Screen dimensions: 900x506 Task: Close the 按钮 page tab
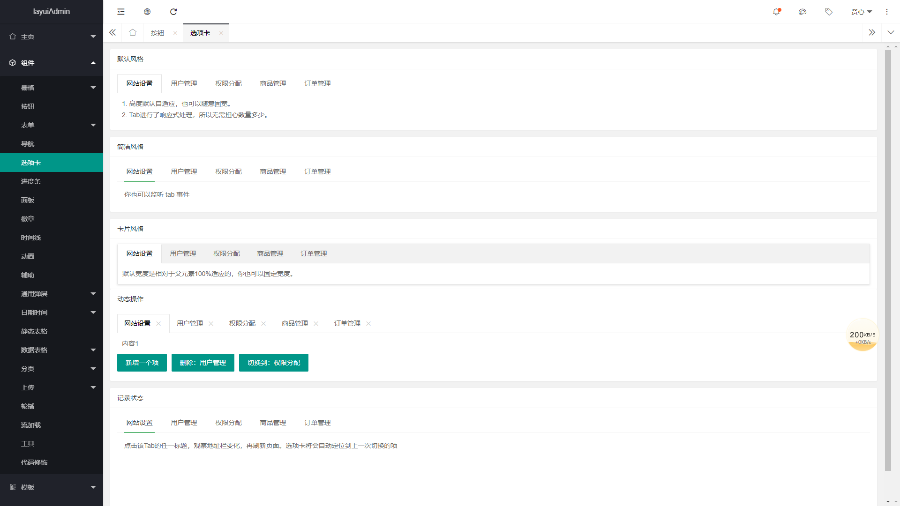(175, 33)
